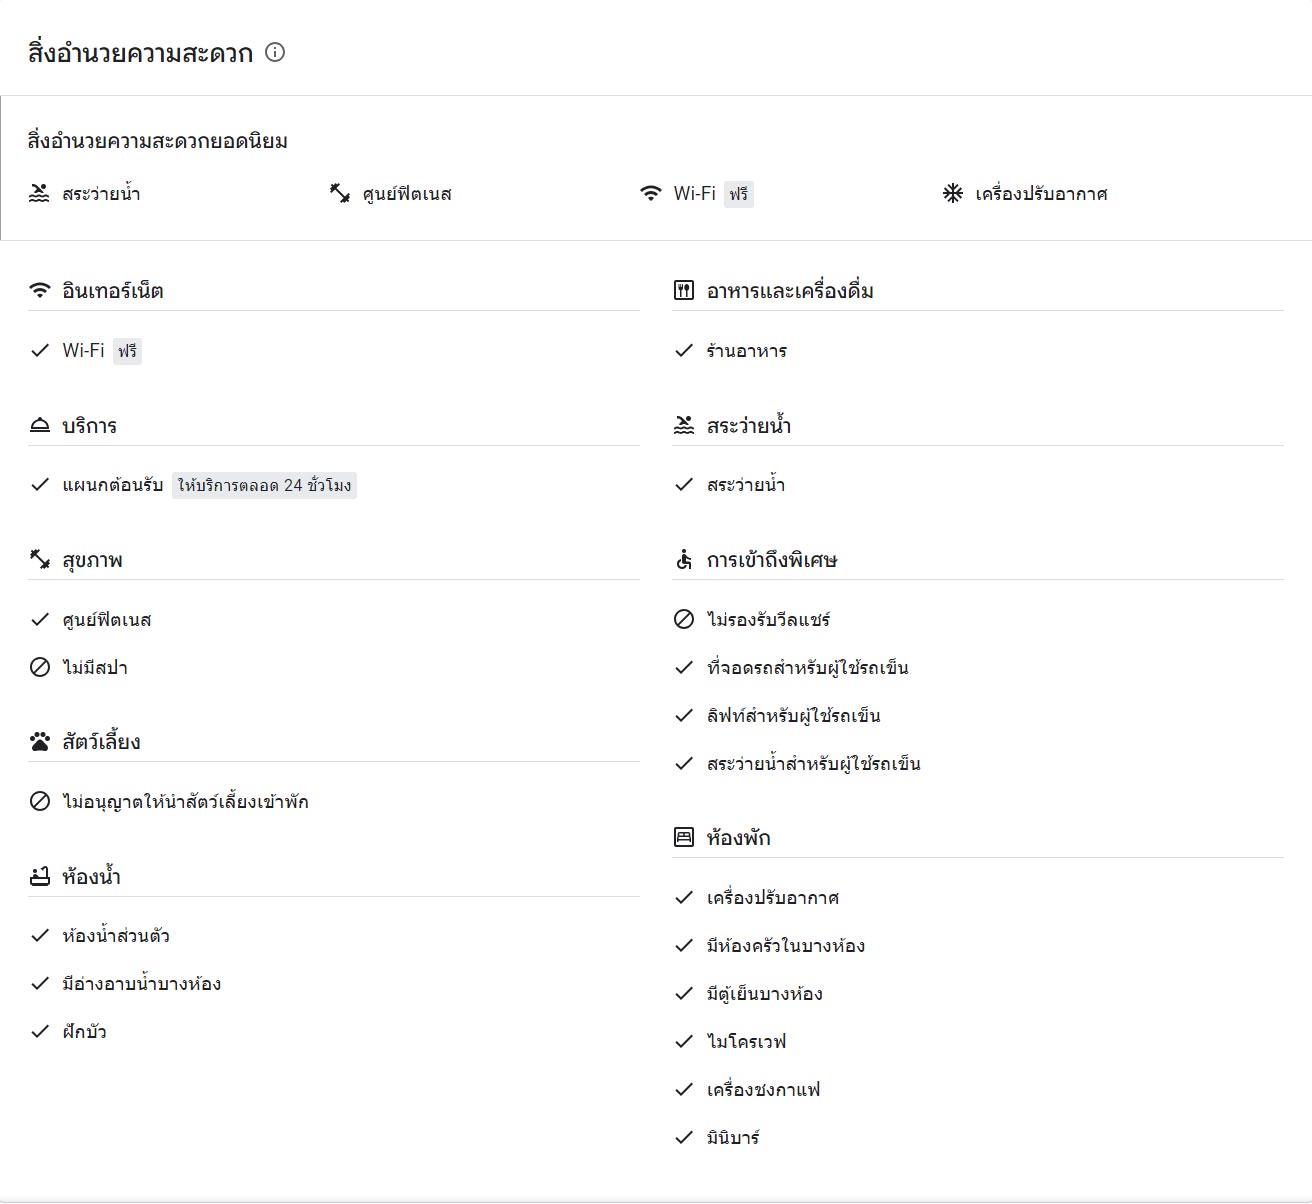This screenshot has width=1312, height=1204.
Task: Click the checkmark next to ร้านอาหาร
Action: coord(684,351)
